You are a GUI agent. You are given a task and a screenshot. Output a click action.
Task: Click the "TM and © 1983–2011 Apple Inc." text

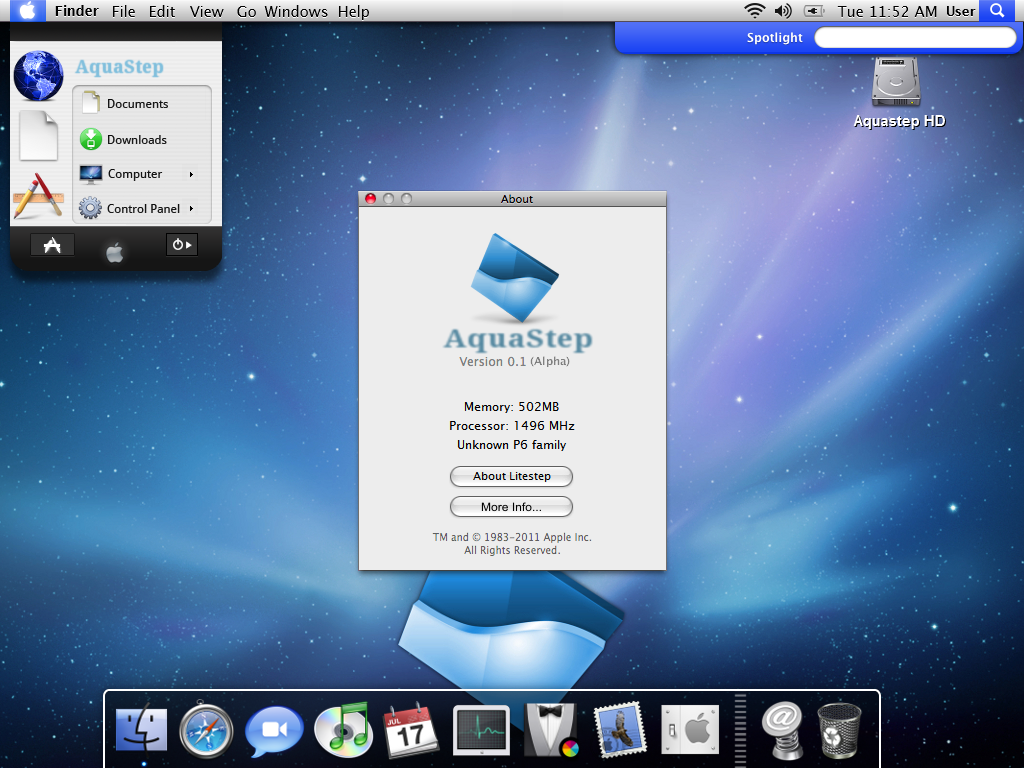(512, 537)
